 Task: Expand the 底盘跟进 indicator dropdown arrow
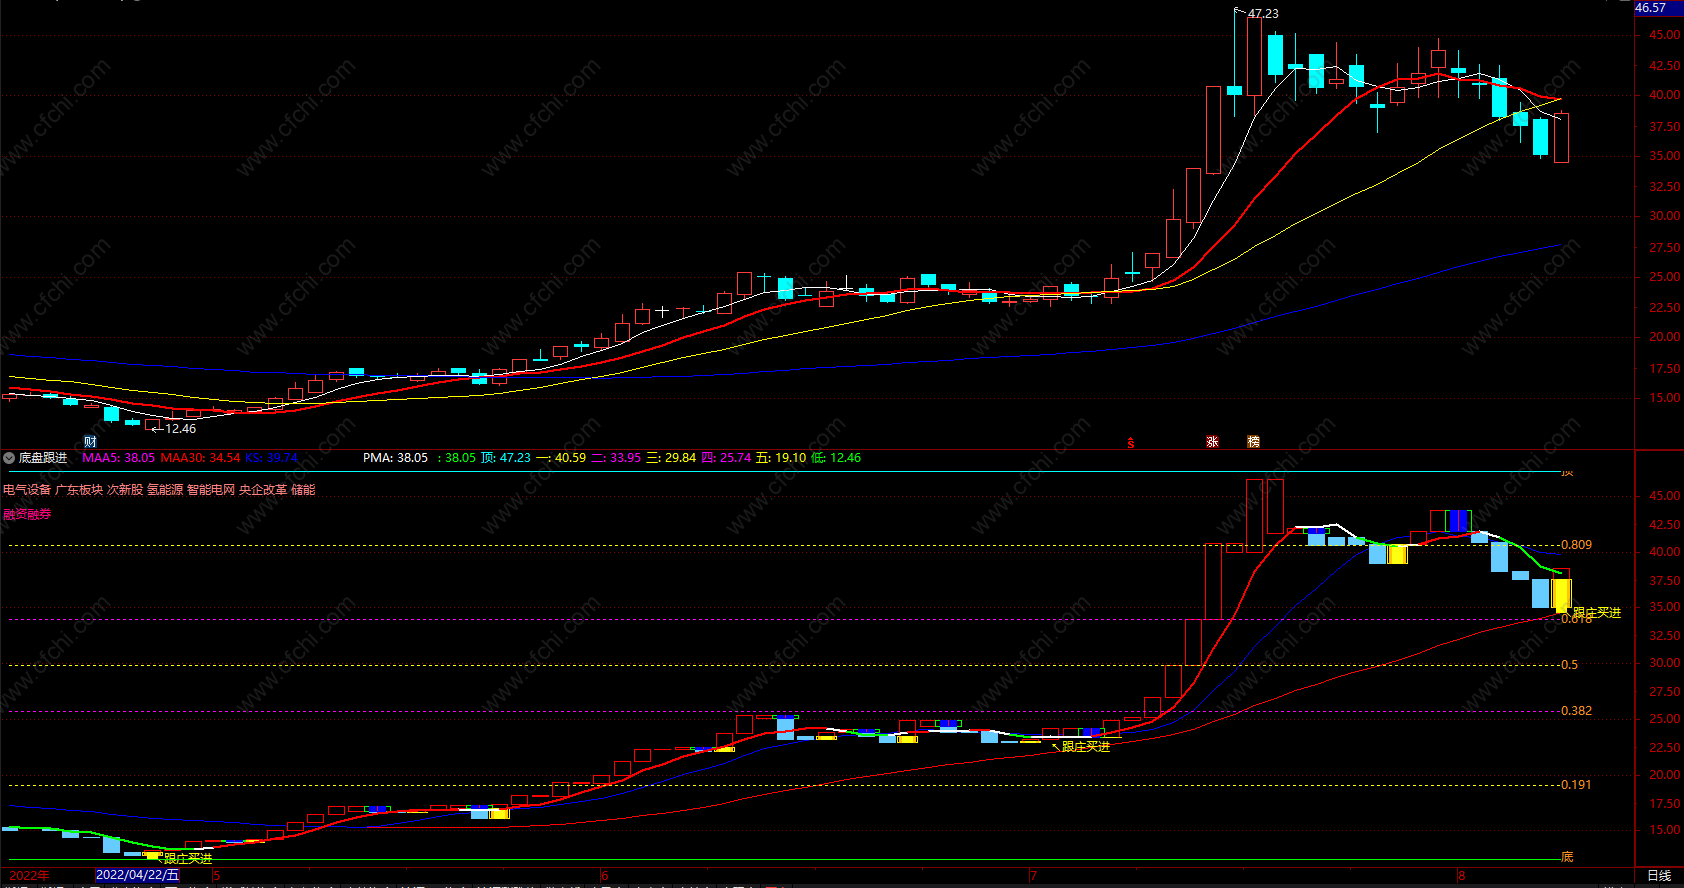(10, 458)
